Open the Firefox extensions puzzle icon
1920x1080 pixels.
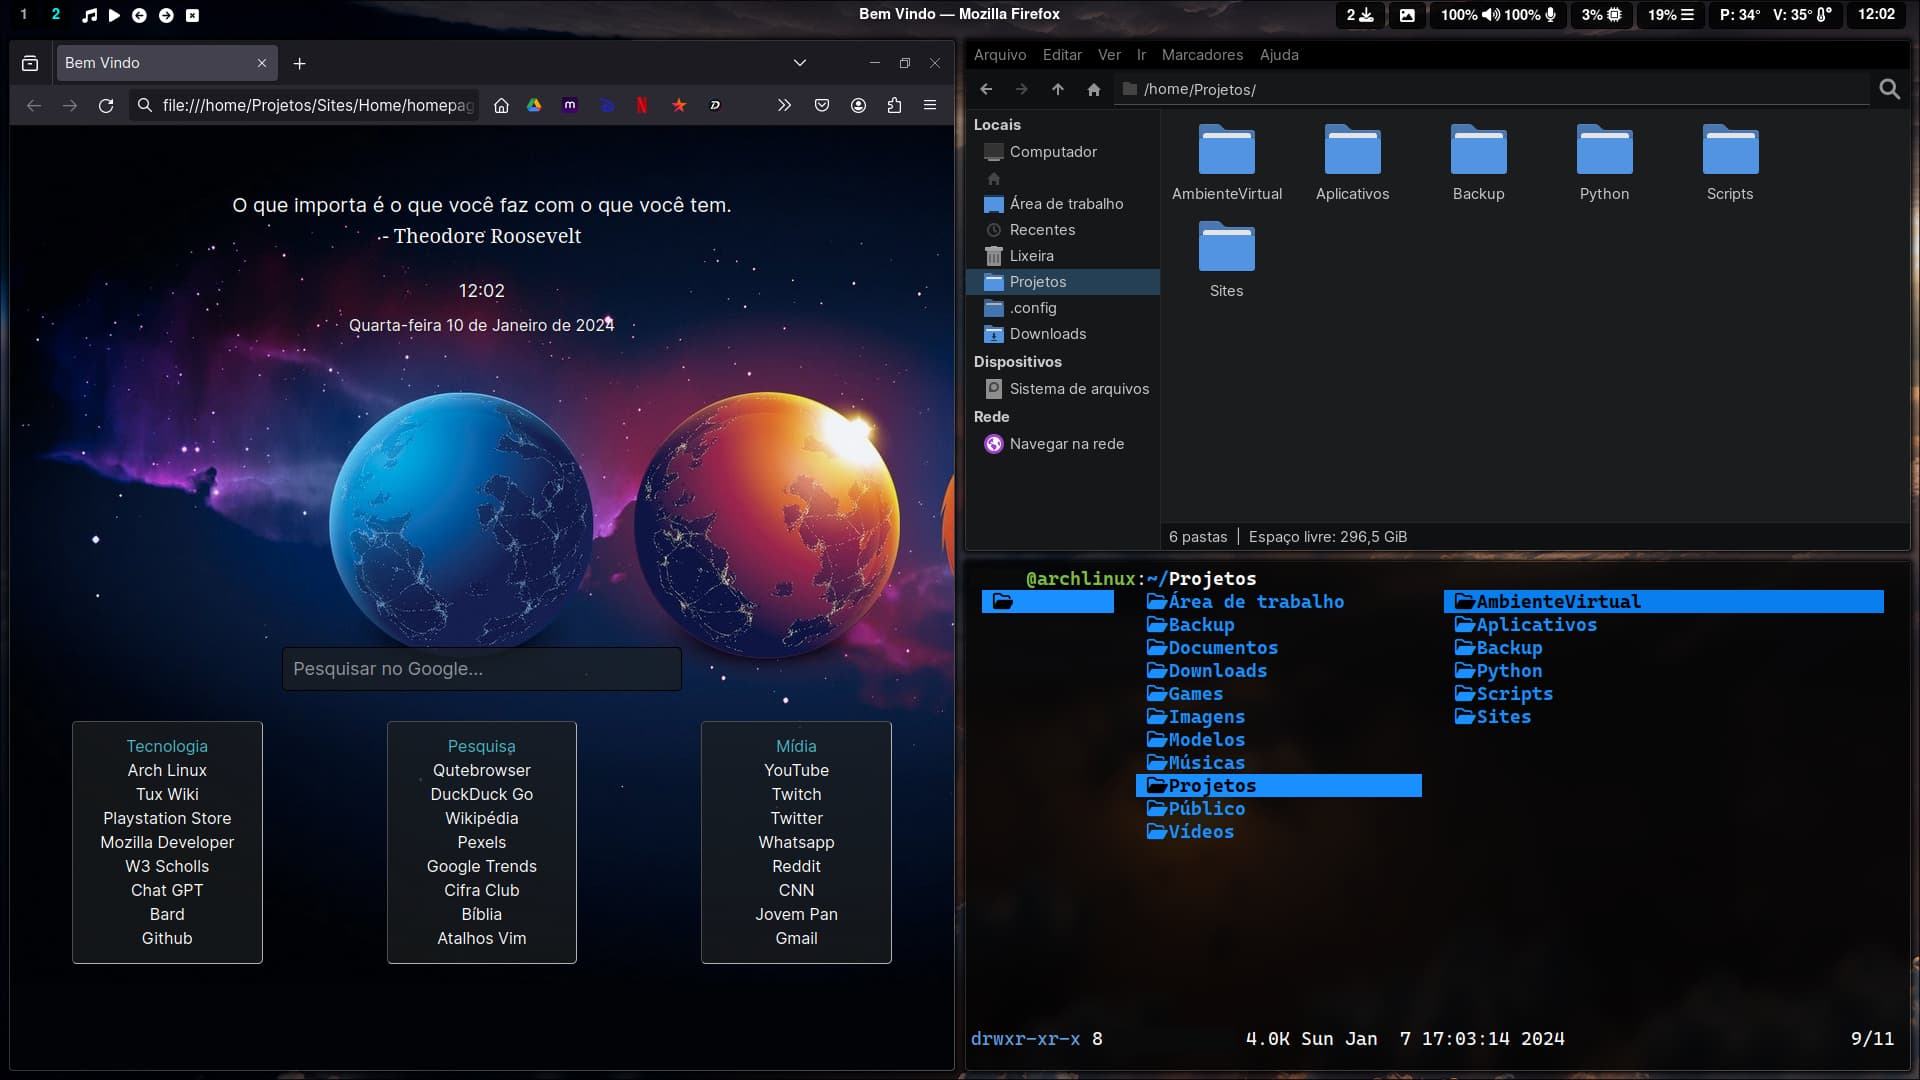pyautogui.click(x=894, y=105)
